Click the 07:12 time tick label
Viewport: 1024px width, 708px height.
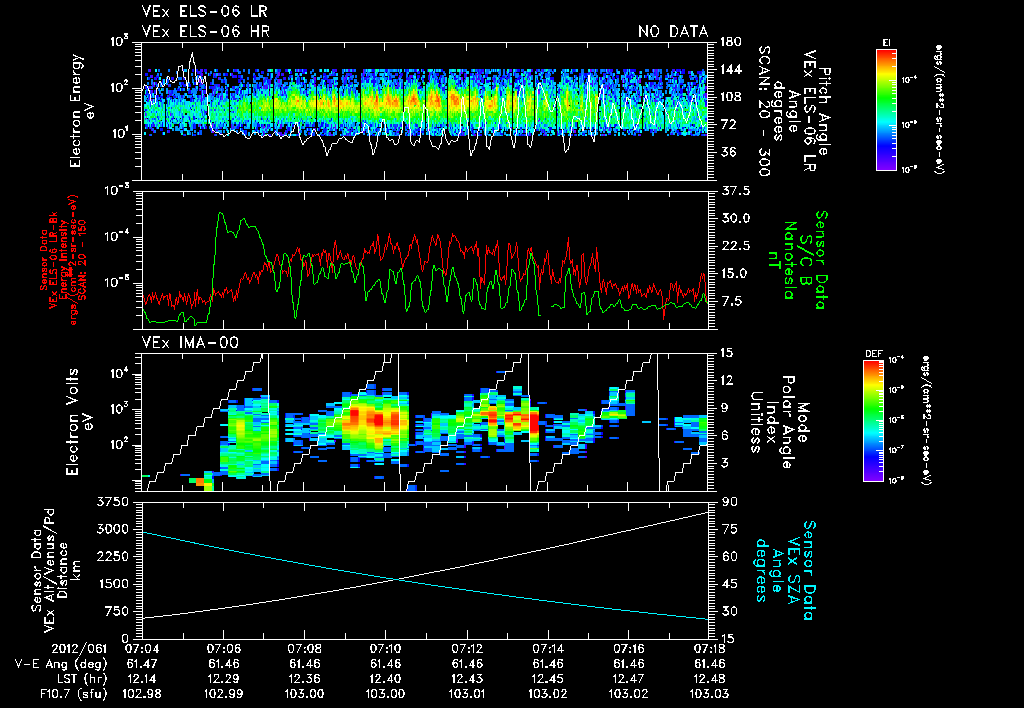point(466,649)
